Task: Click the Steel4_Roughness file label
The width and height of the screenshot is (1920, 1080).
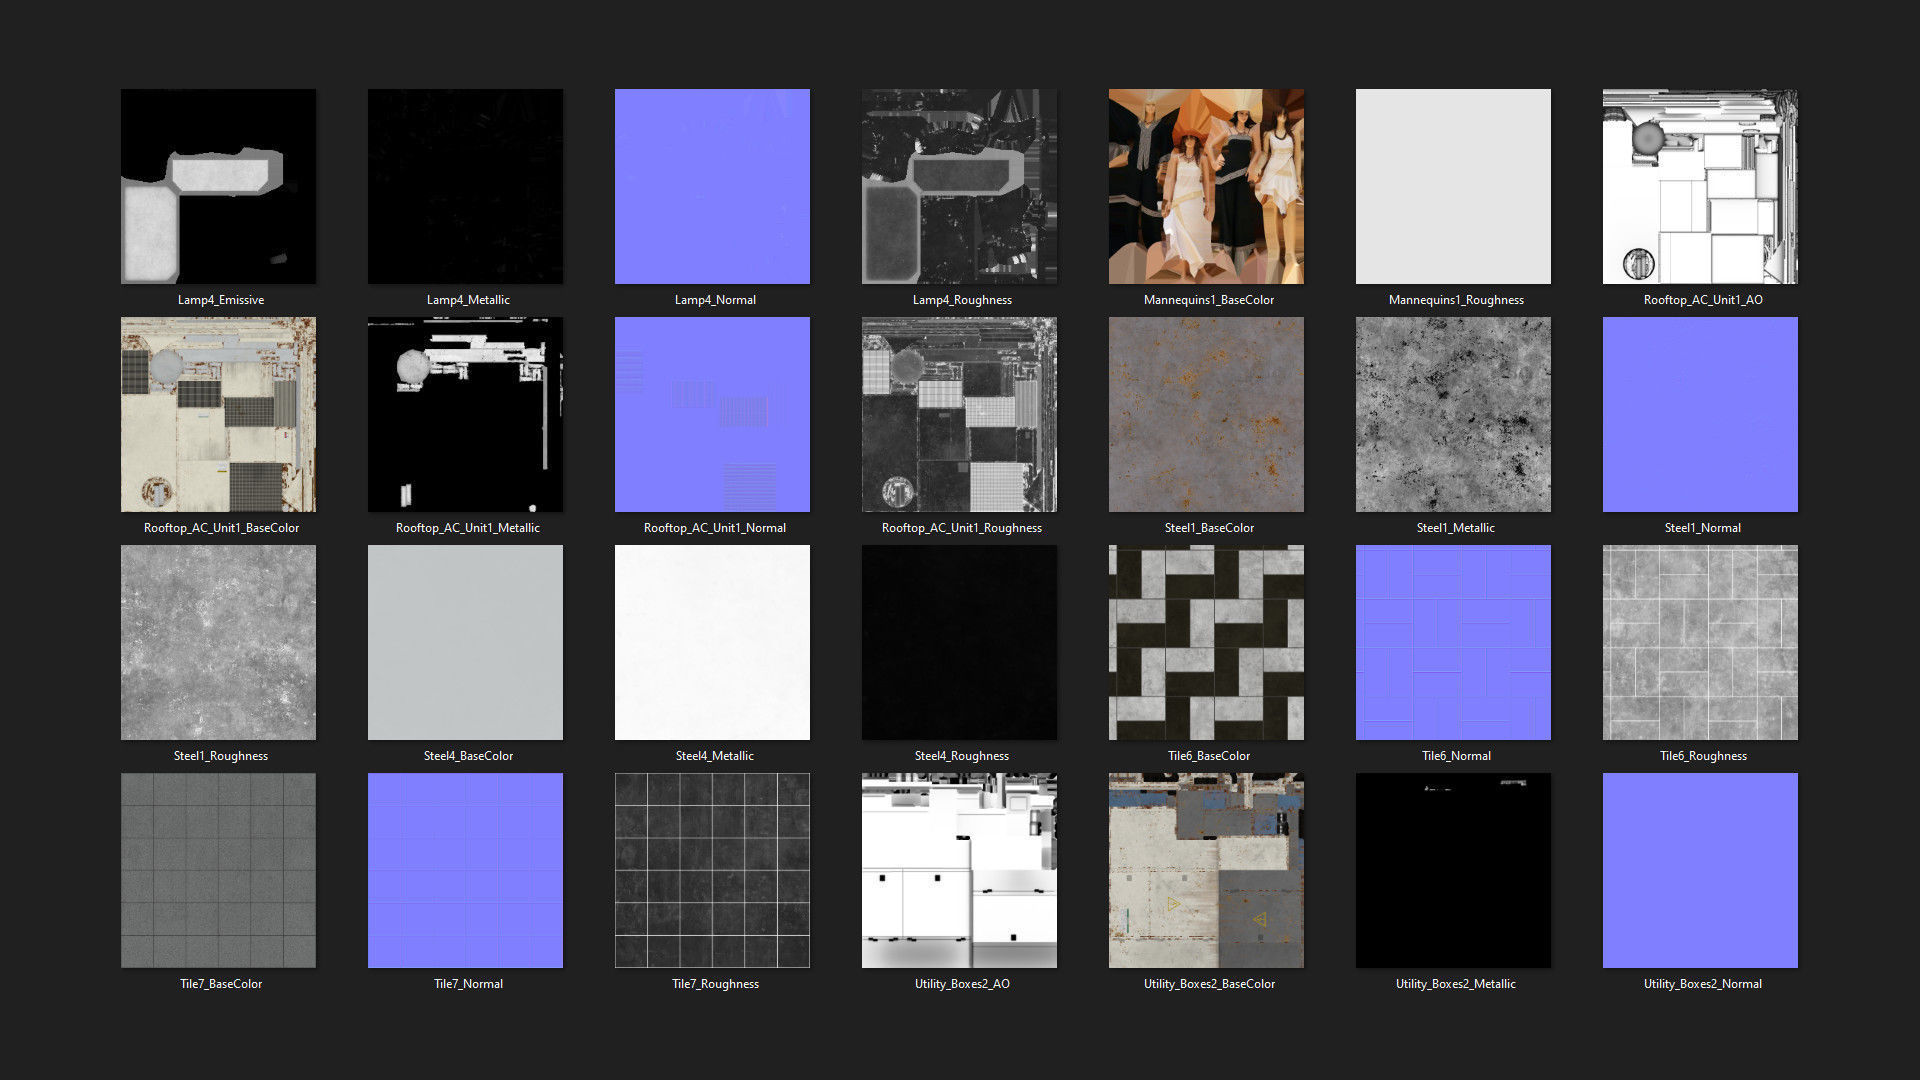Action: [961, 756]
